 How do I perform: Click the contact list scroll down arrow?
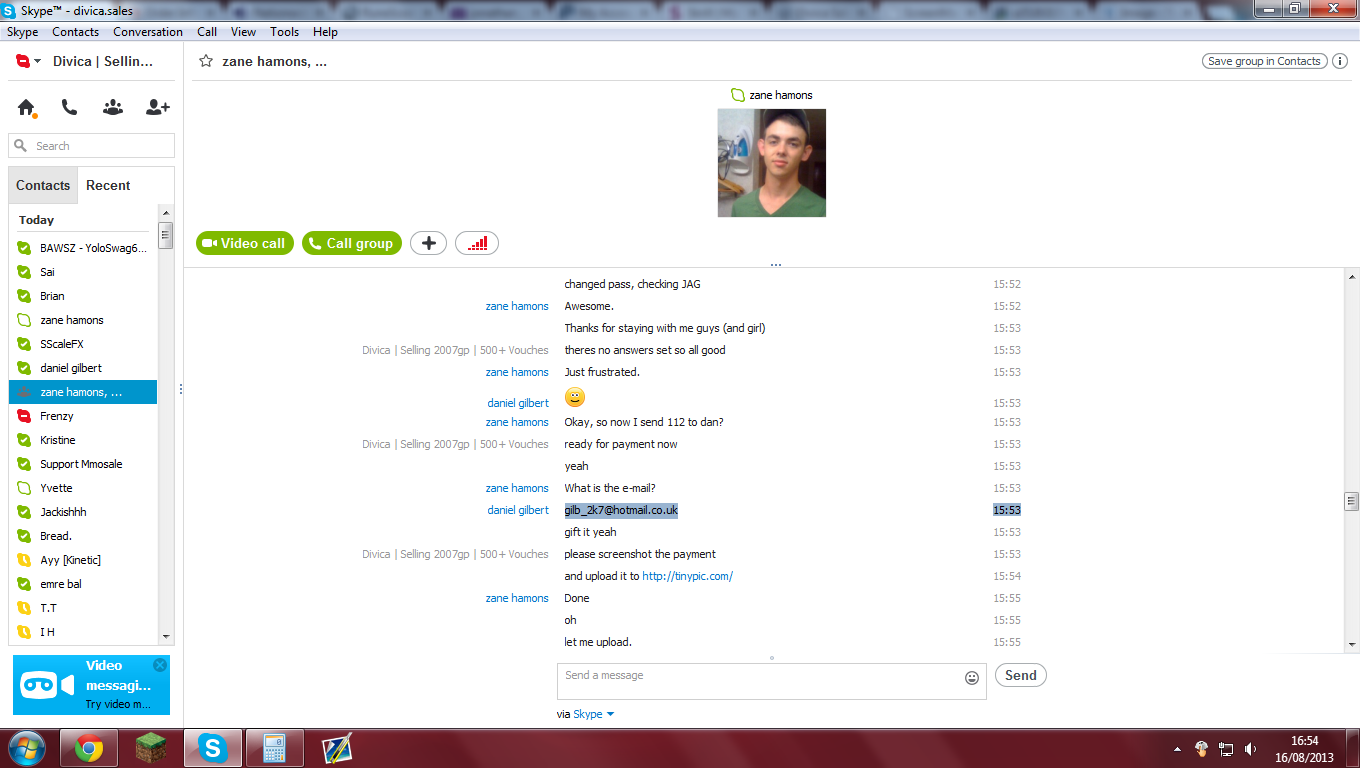tap(166, 637)
